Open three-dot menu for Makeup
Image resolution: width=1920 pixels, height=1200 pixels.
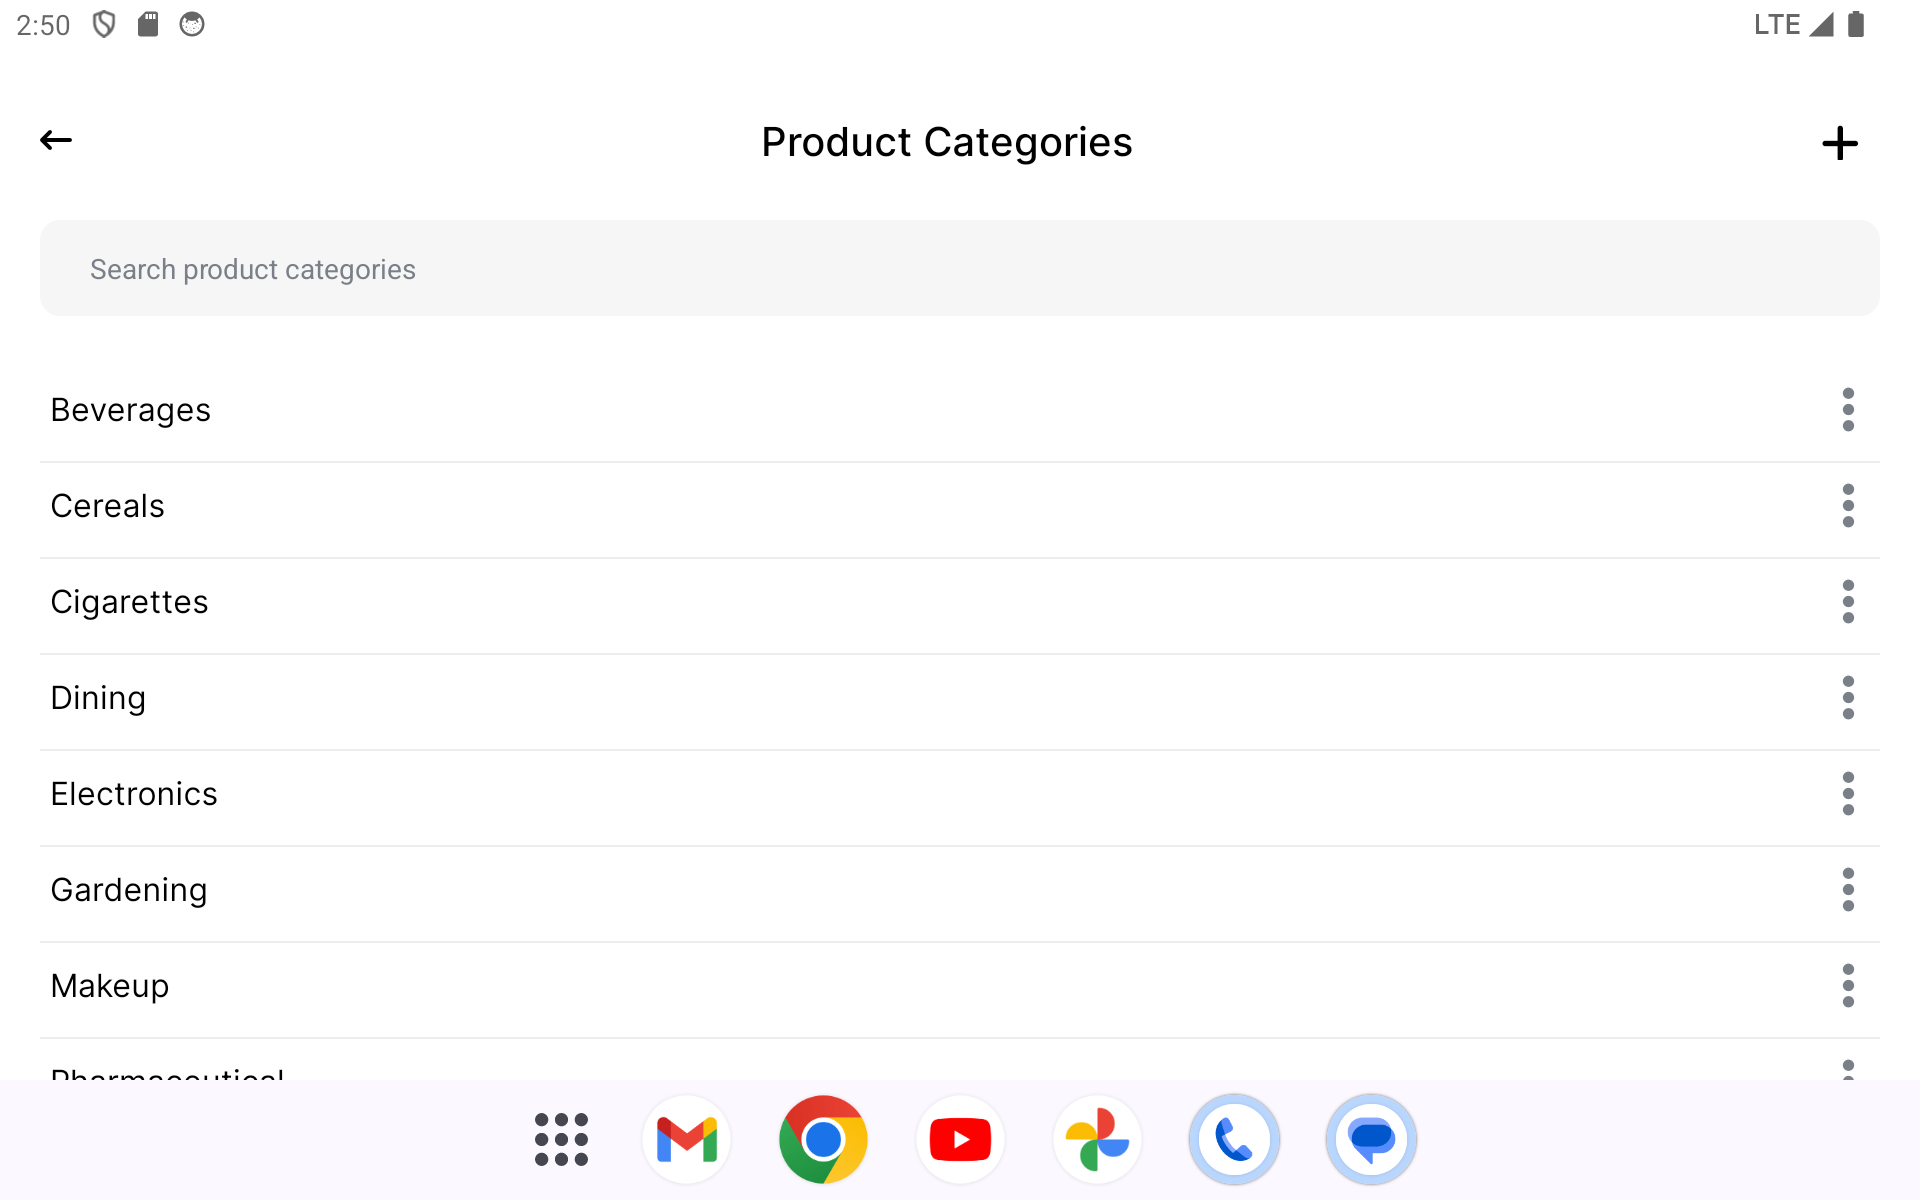click(1848, 986)
